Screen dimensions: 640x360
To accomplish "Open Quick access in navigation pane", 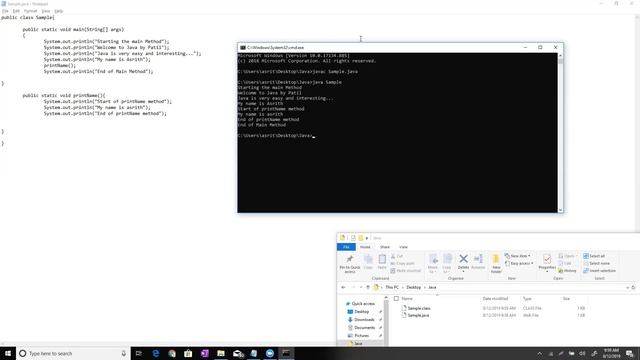I will pos(363,304).
